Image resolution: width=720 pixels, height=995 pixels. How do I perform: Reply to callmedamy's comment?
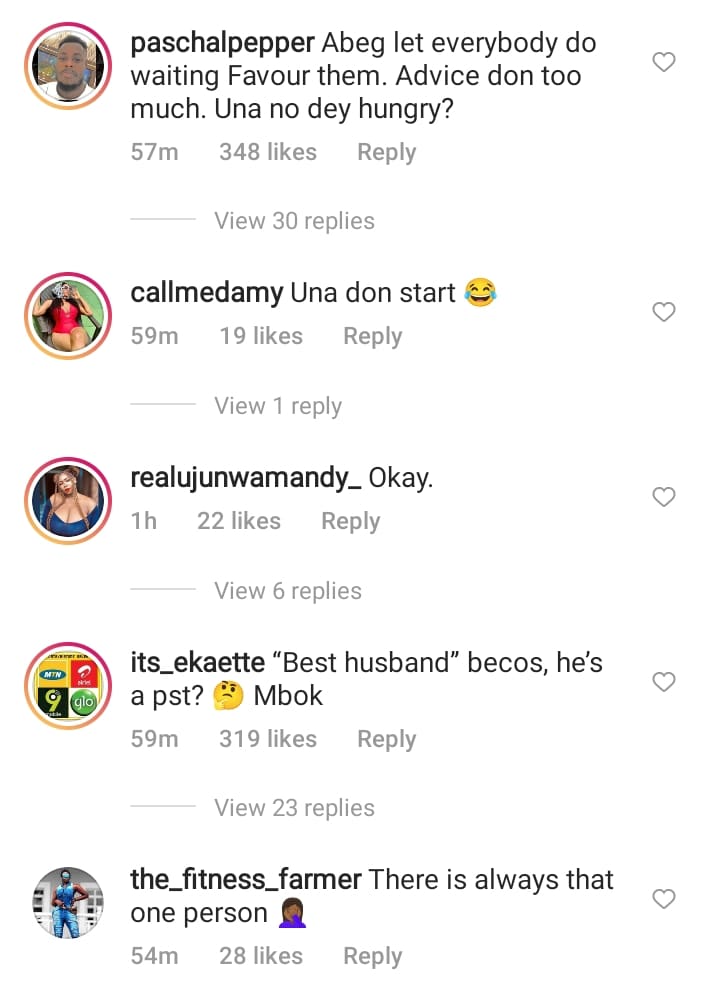coord(372,337)
